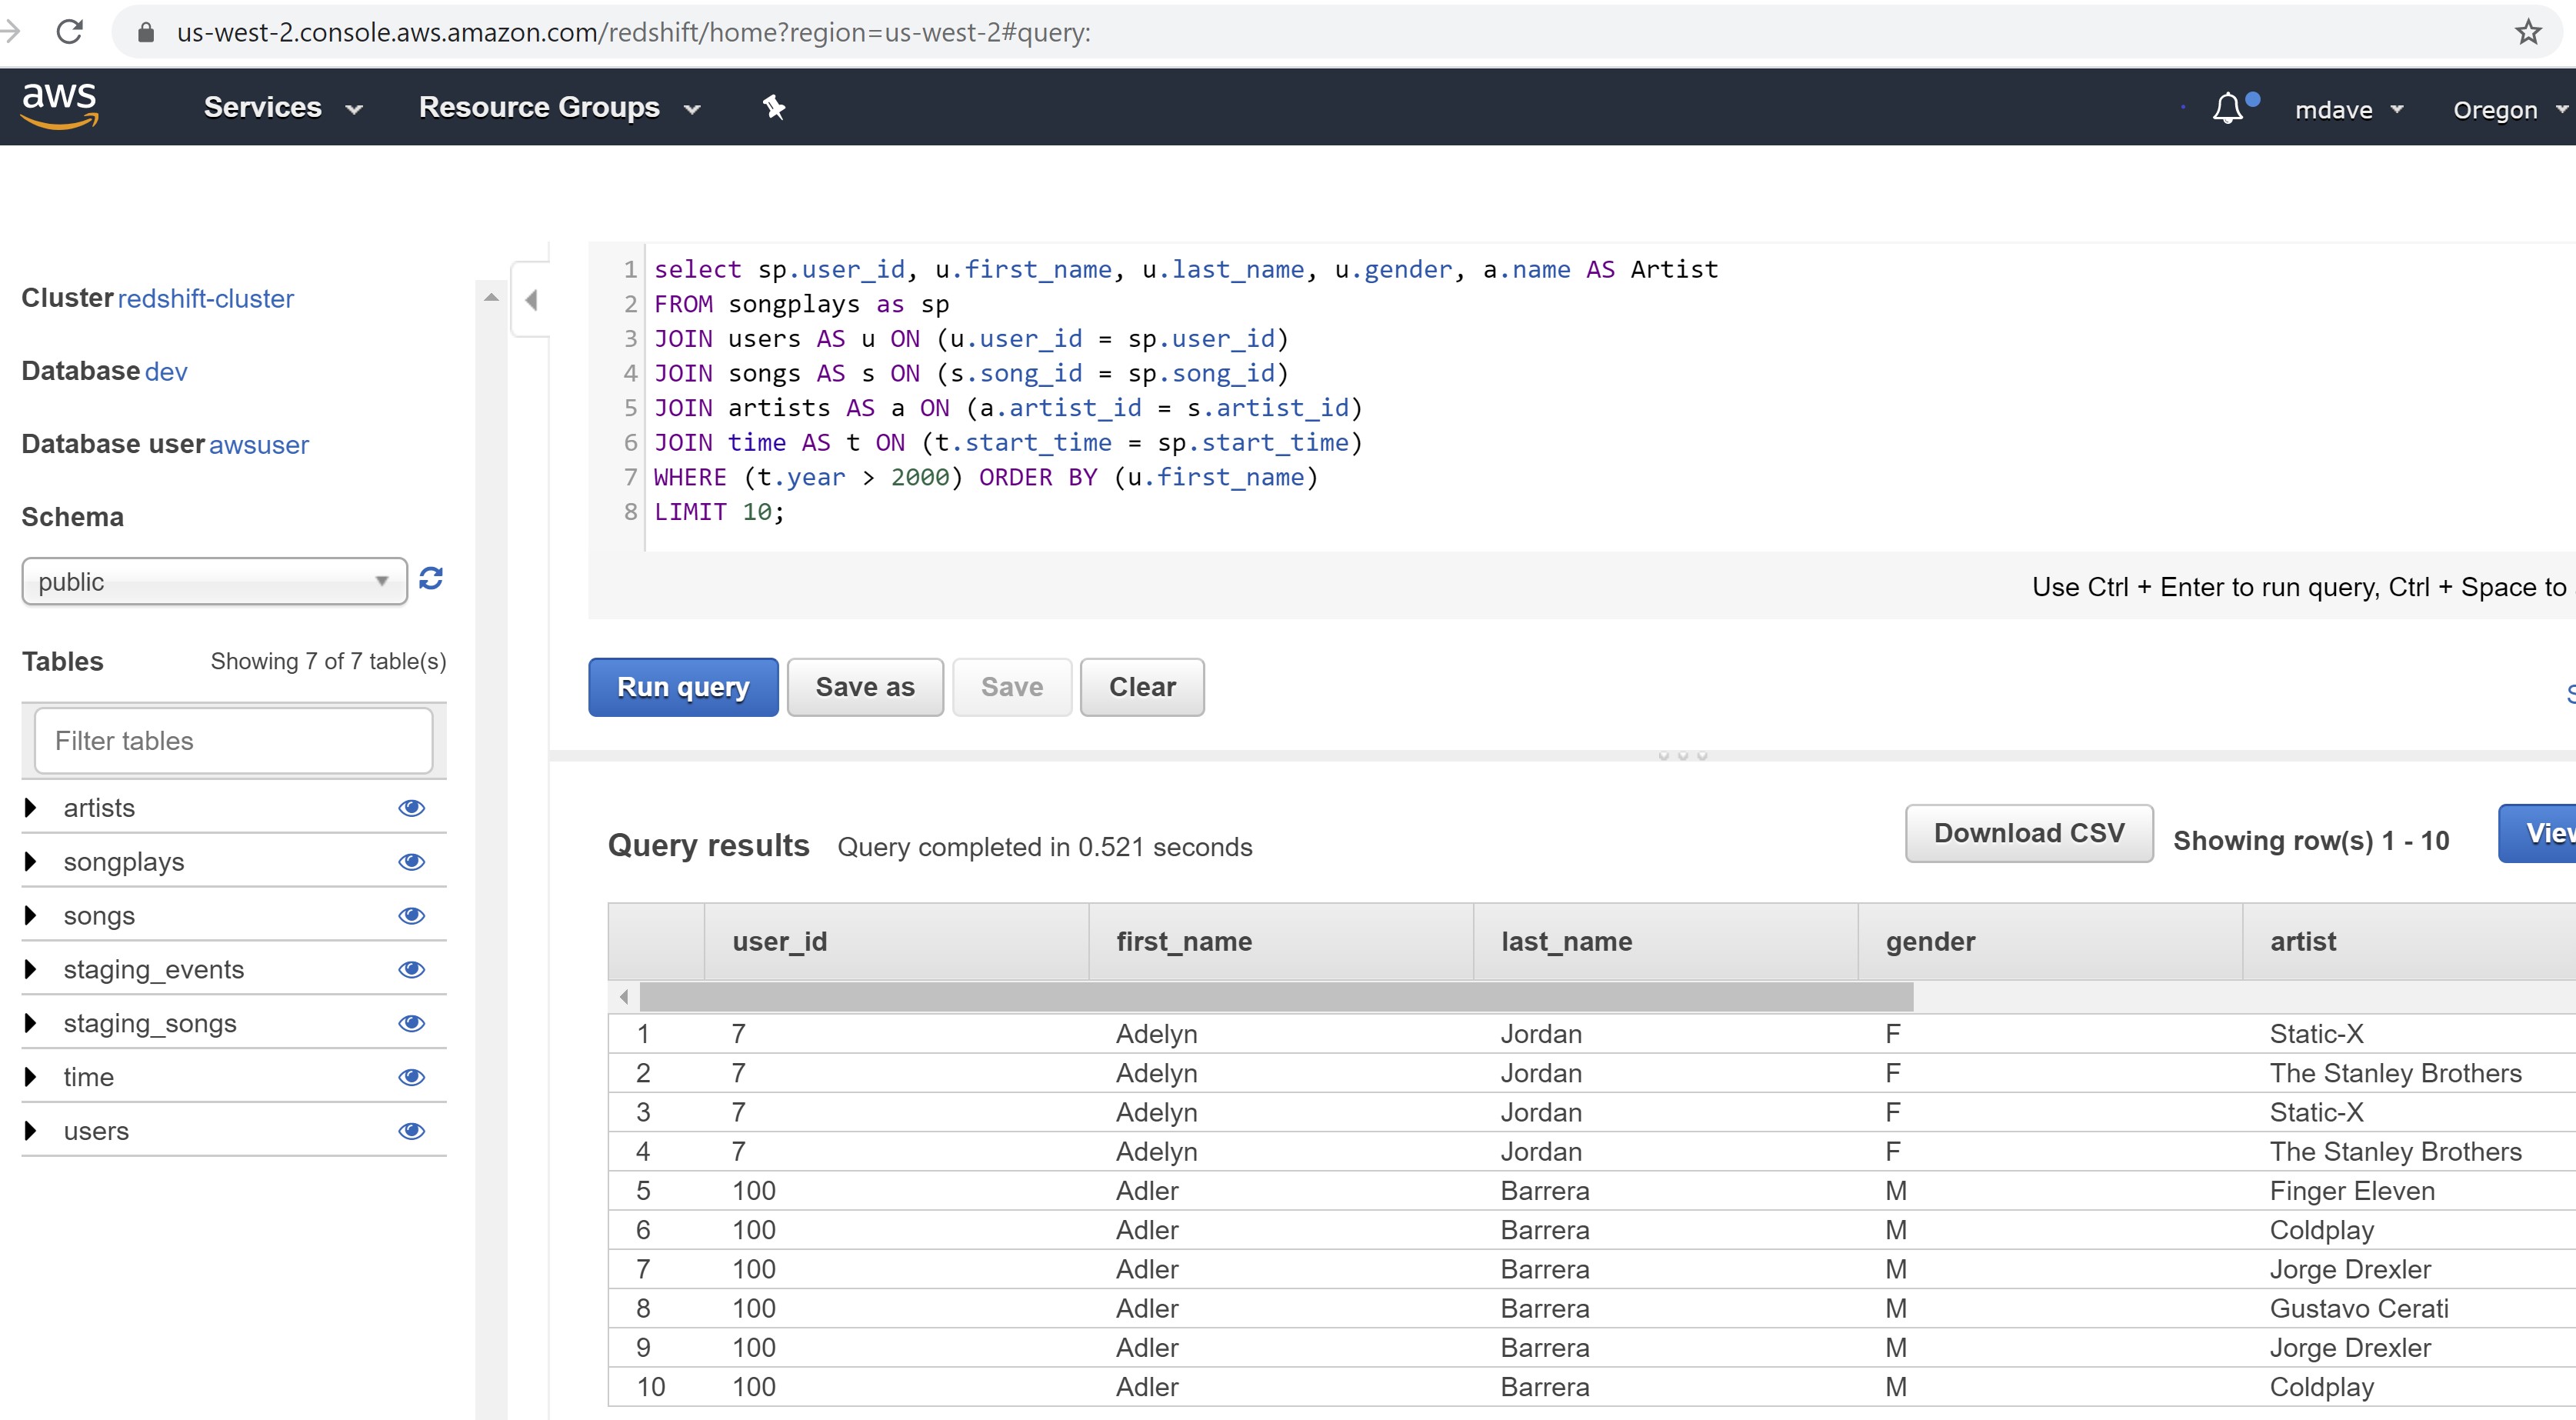Image resolution: width=2576 pixels, height=1420 pixels.
Task: Expand the songplays table tree
Action: pos(30,861)
